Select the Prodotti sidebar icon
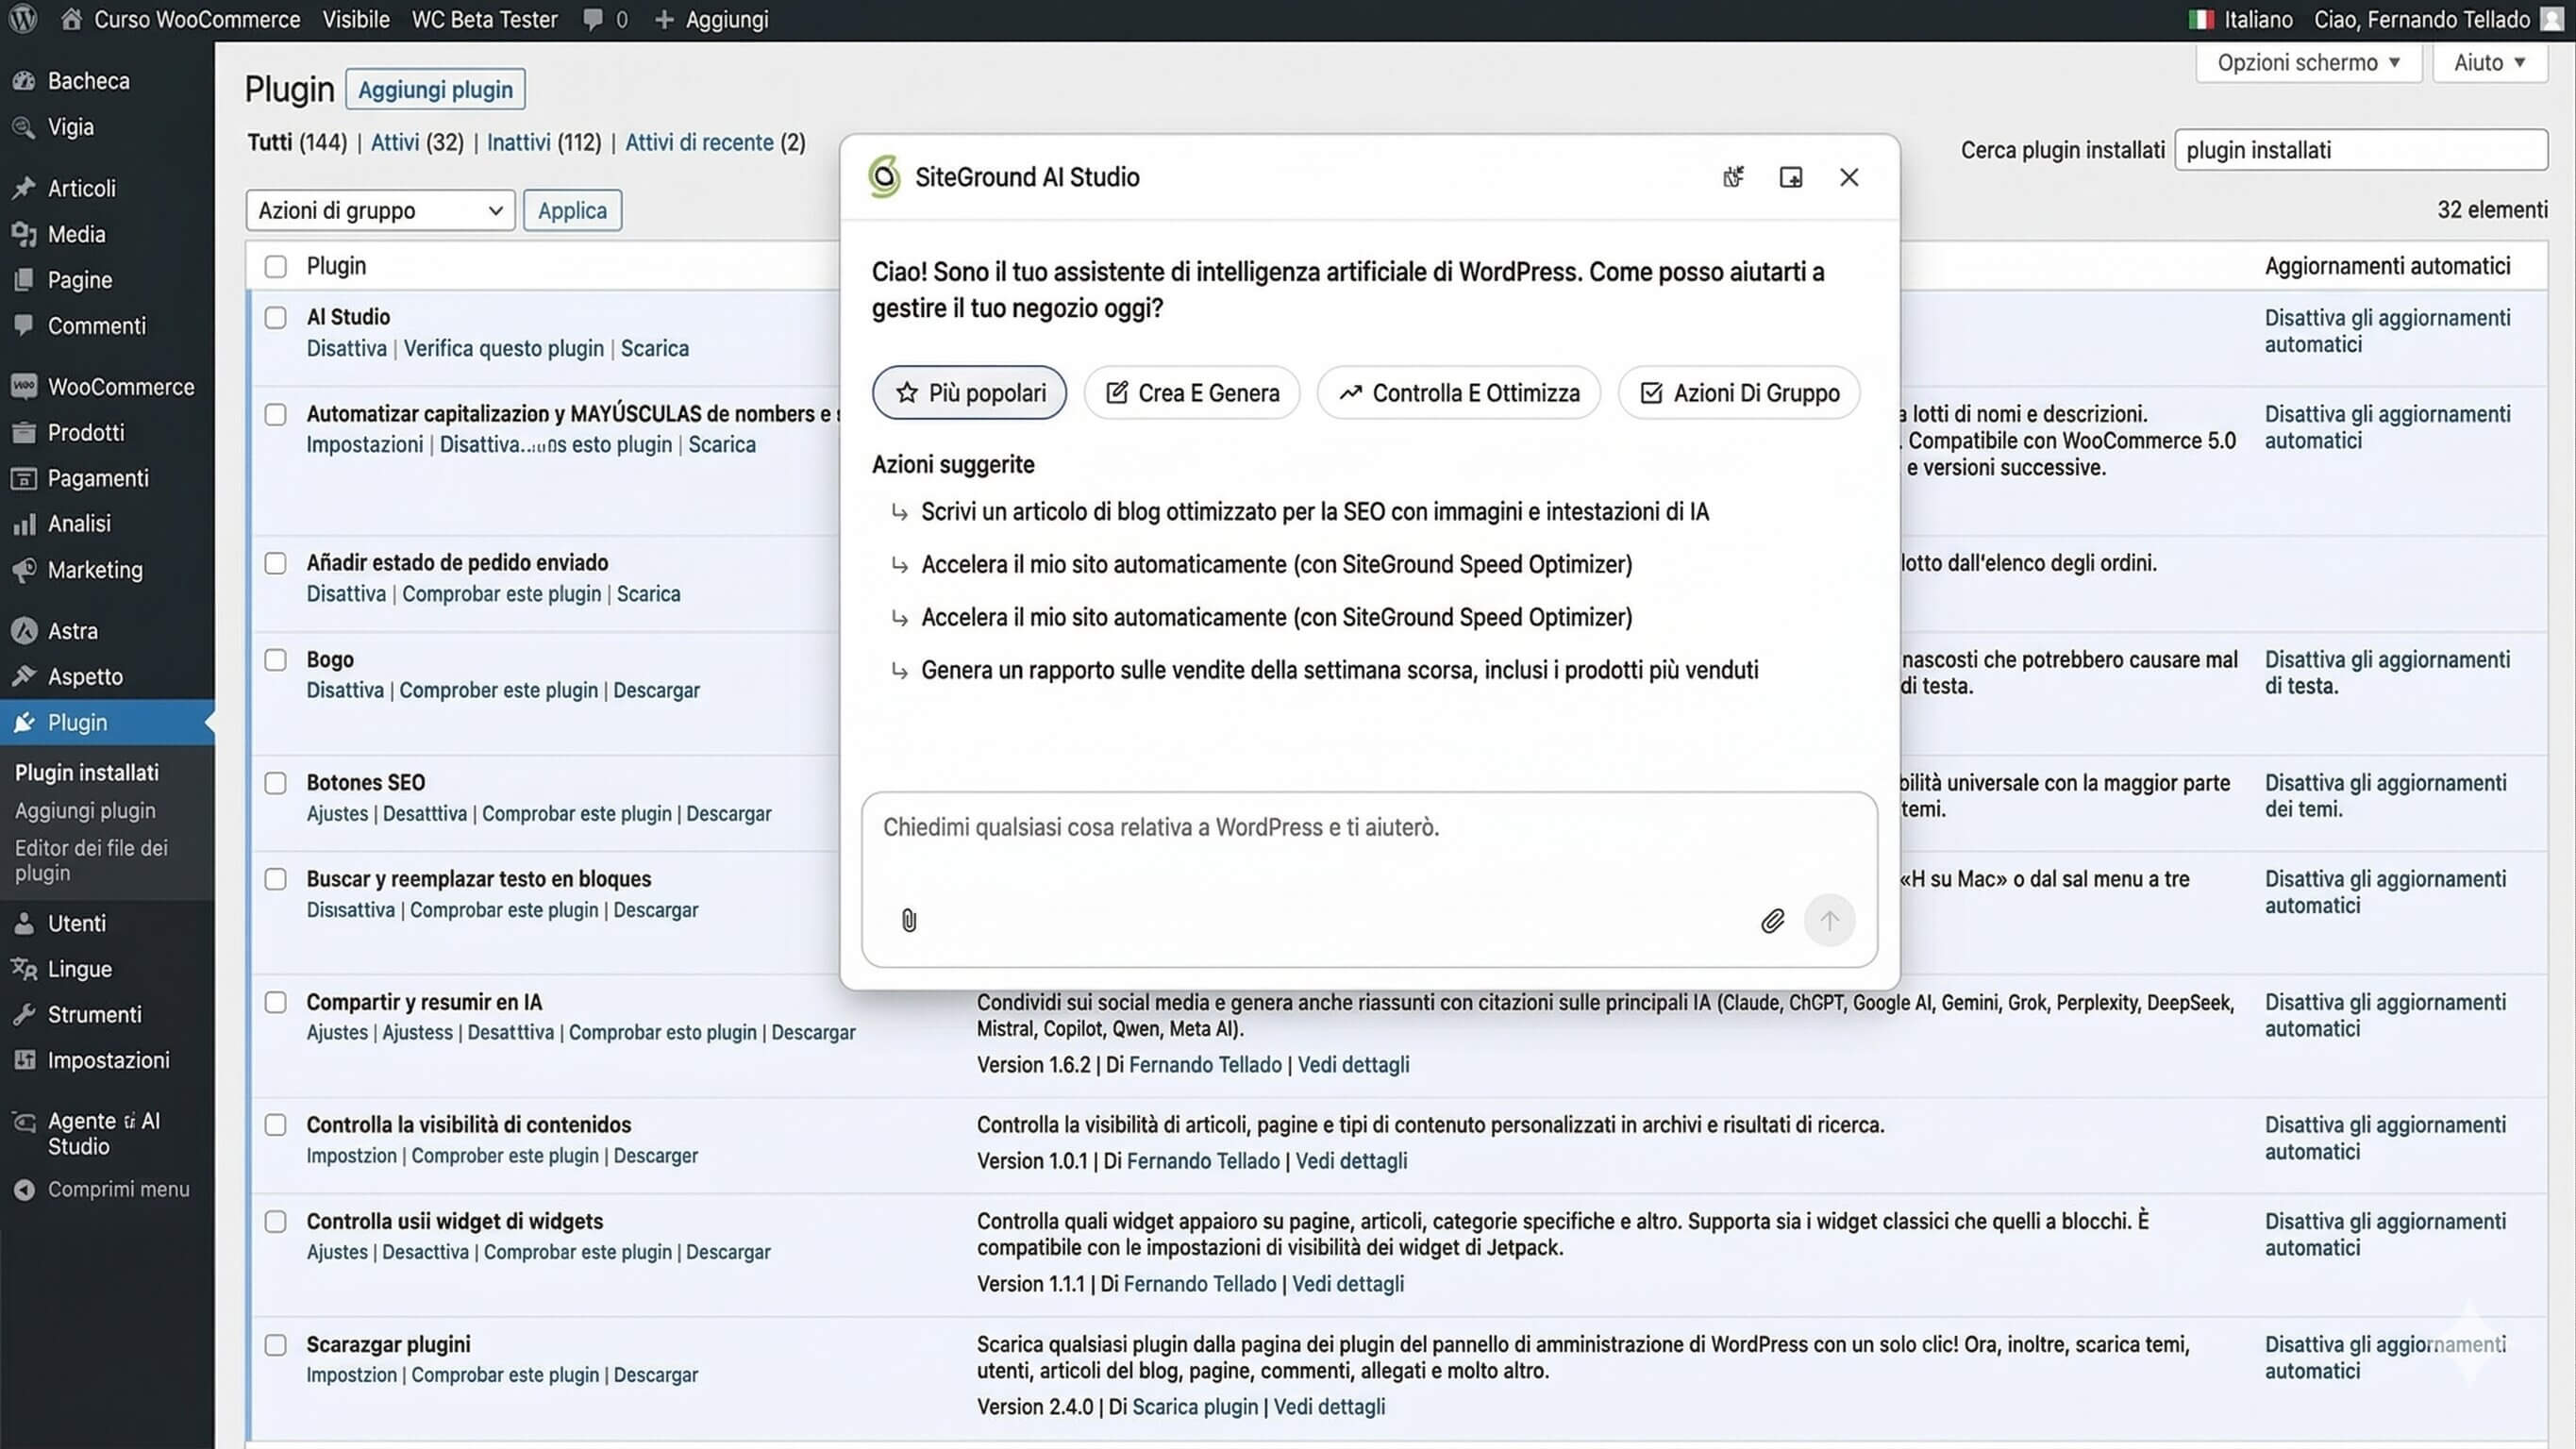The height and width of the screenshot is (1449, 2576). coord(25,432)
